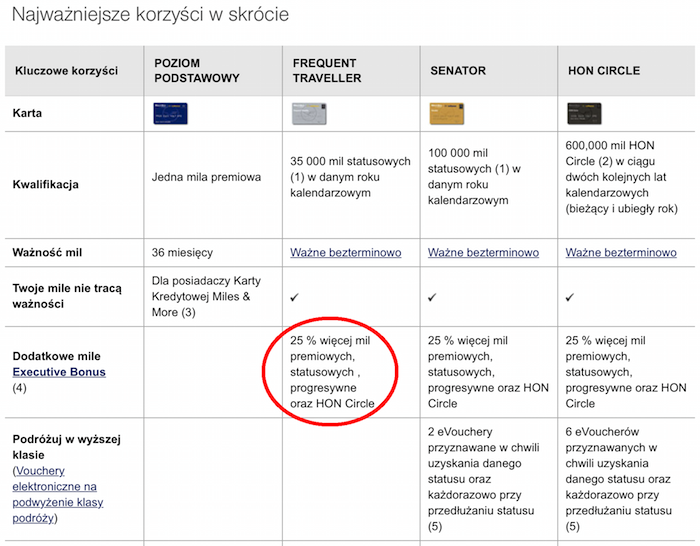The width and height of the screenshot is (700, 546).
Task: Open 'Ważne bezterminowo' link in Senator column
Action: tap(483, 252)
